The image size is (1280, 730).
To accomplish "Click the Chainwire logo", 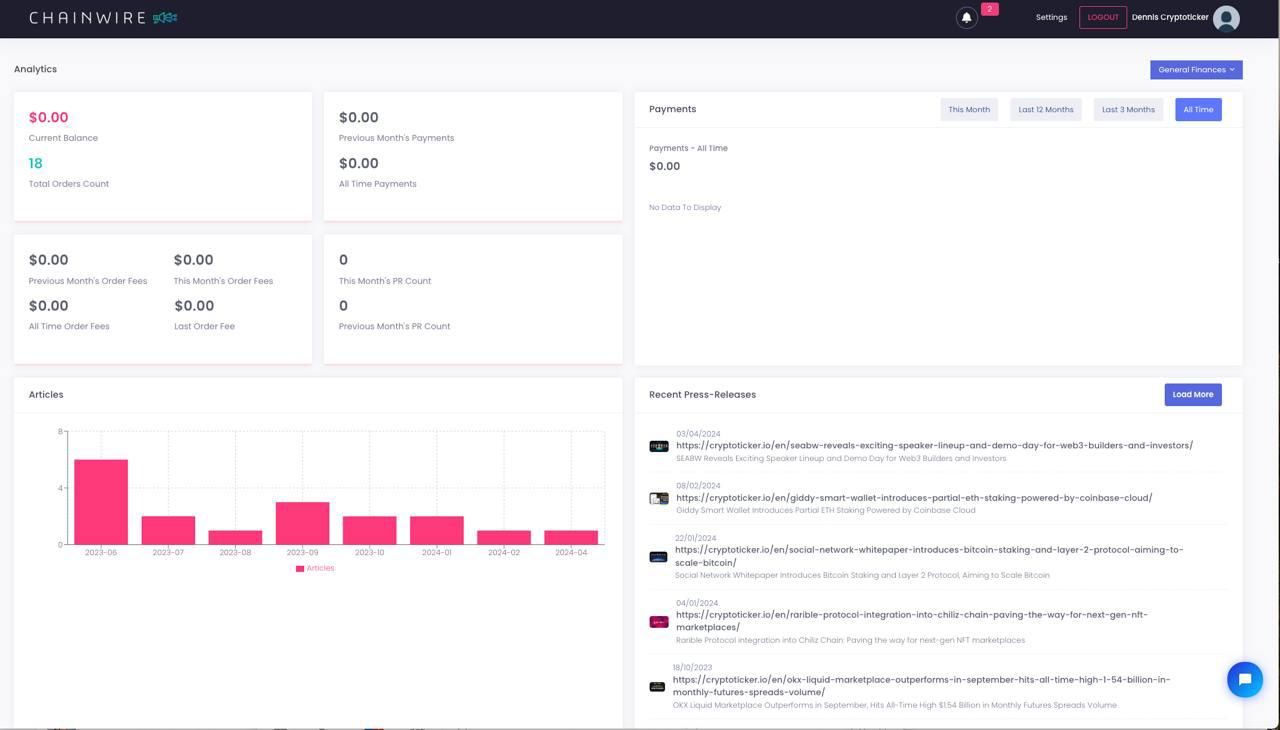I will click(x=103, y=18).
